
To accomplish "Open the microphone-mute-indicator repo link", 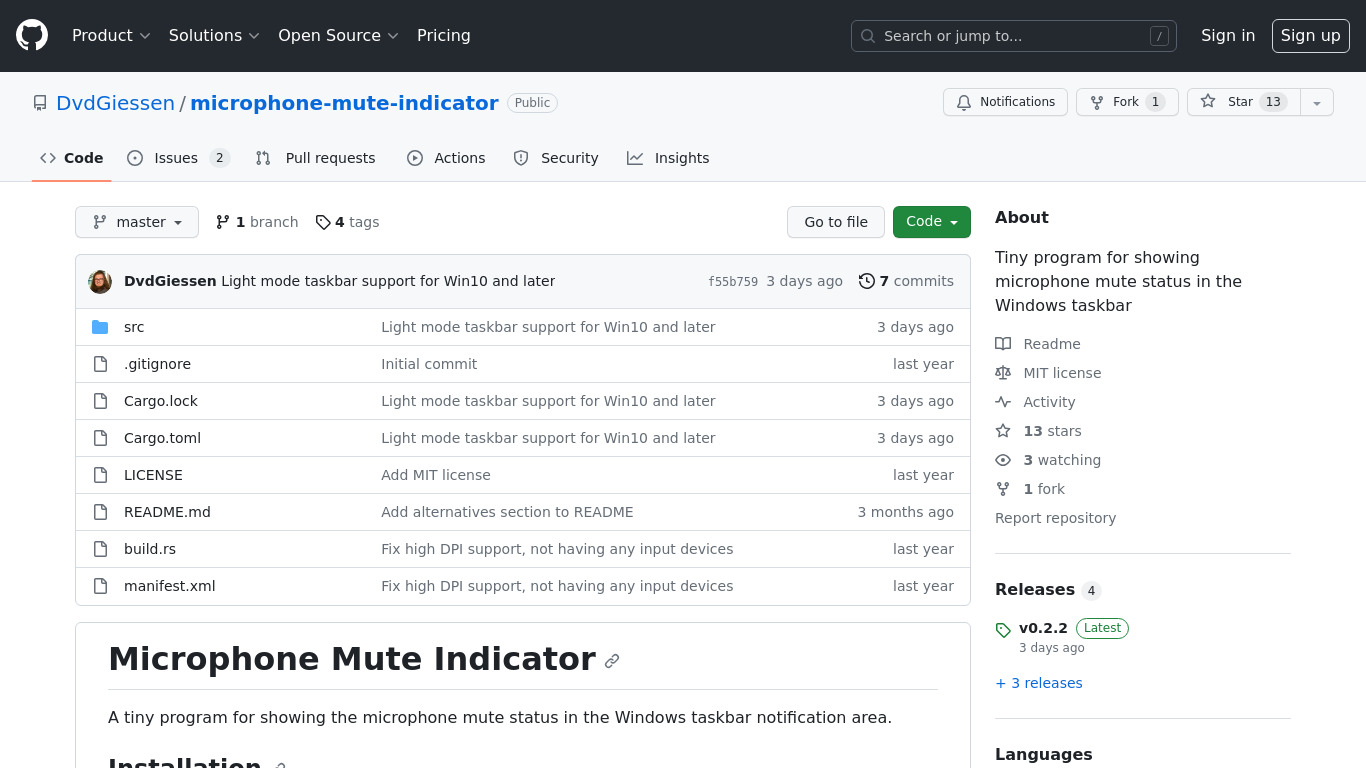I will coord(344,103).
